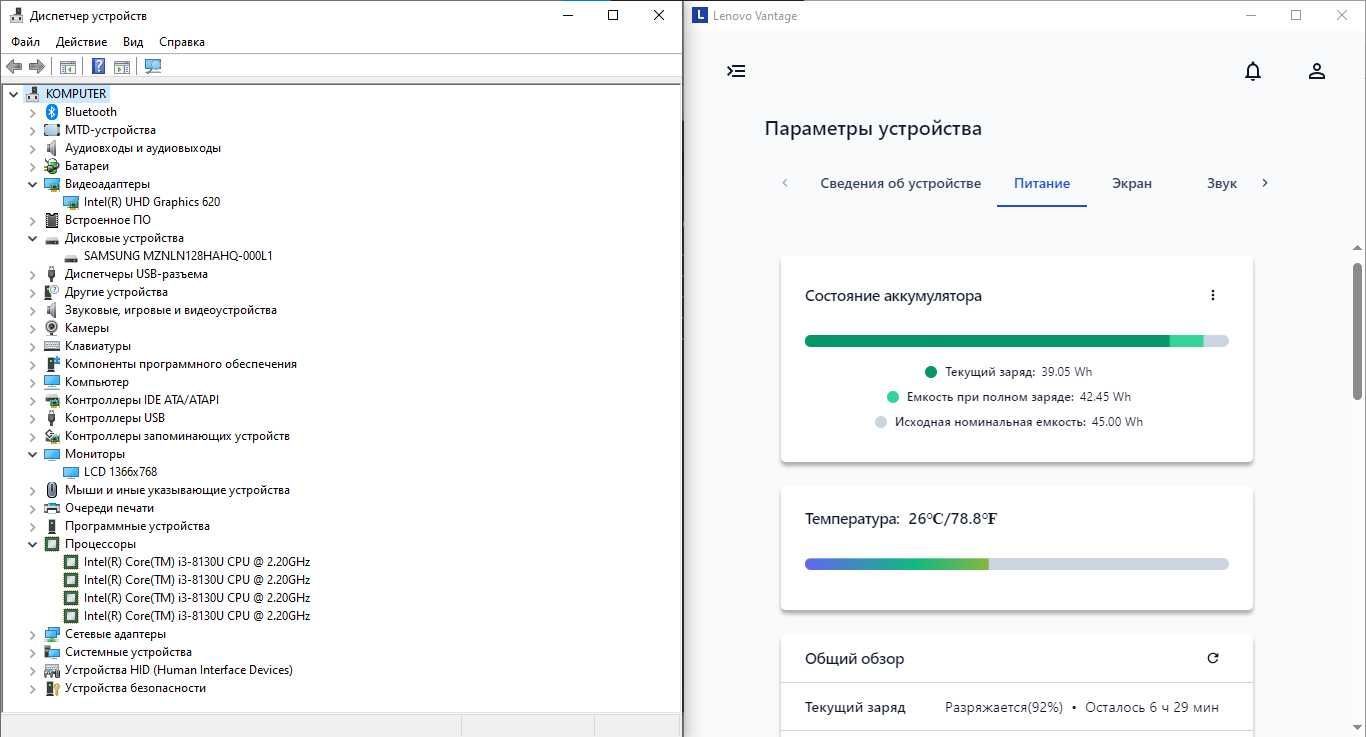Viewport: 1366px width, 737px height.
Task: Collapse the Процессоры category
Action: pyautogui.click(x=32, y=544)
